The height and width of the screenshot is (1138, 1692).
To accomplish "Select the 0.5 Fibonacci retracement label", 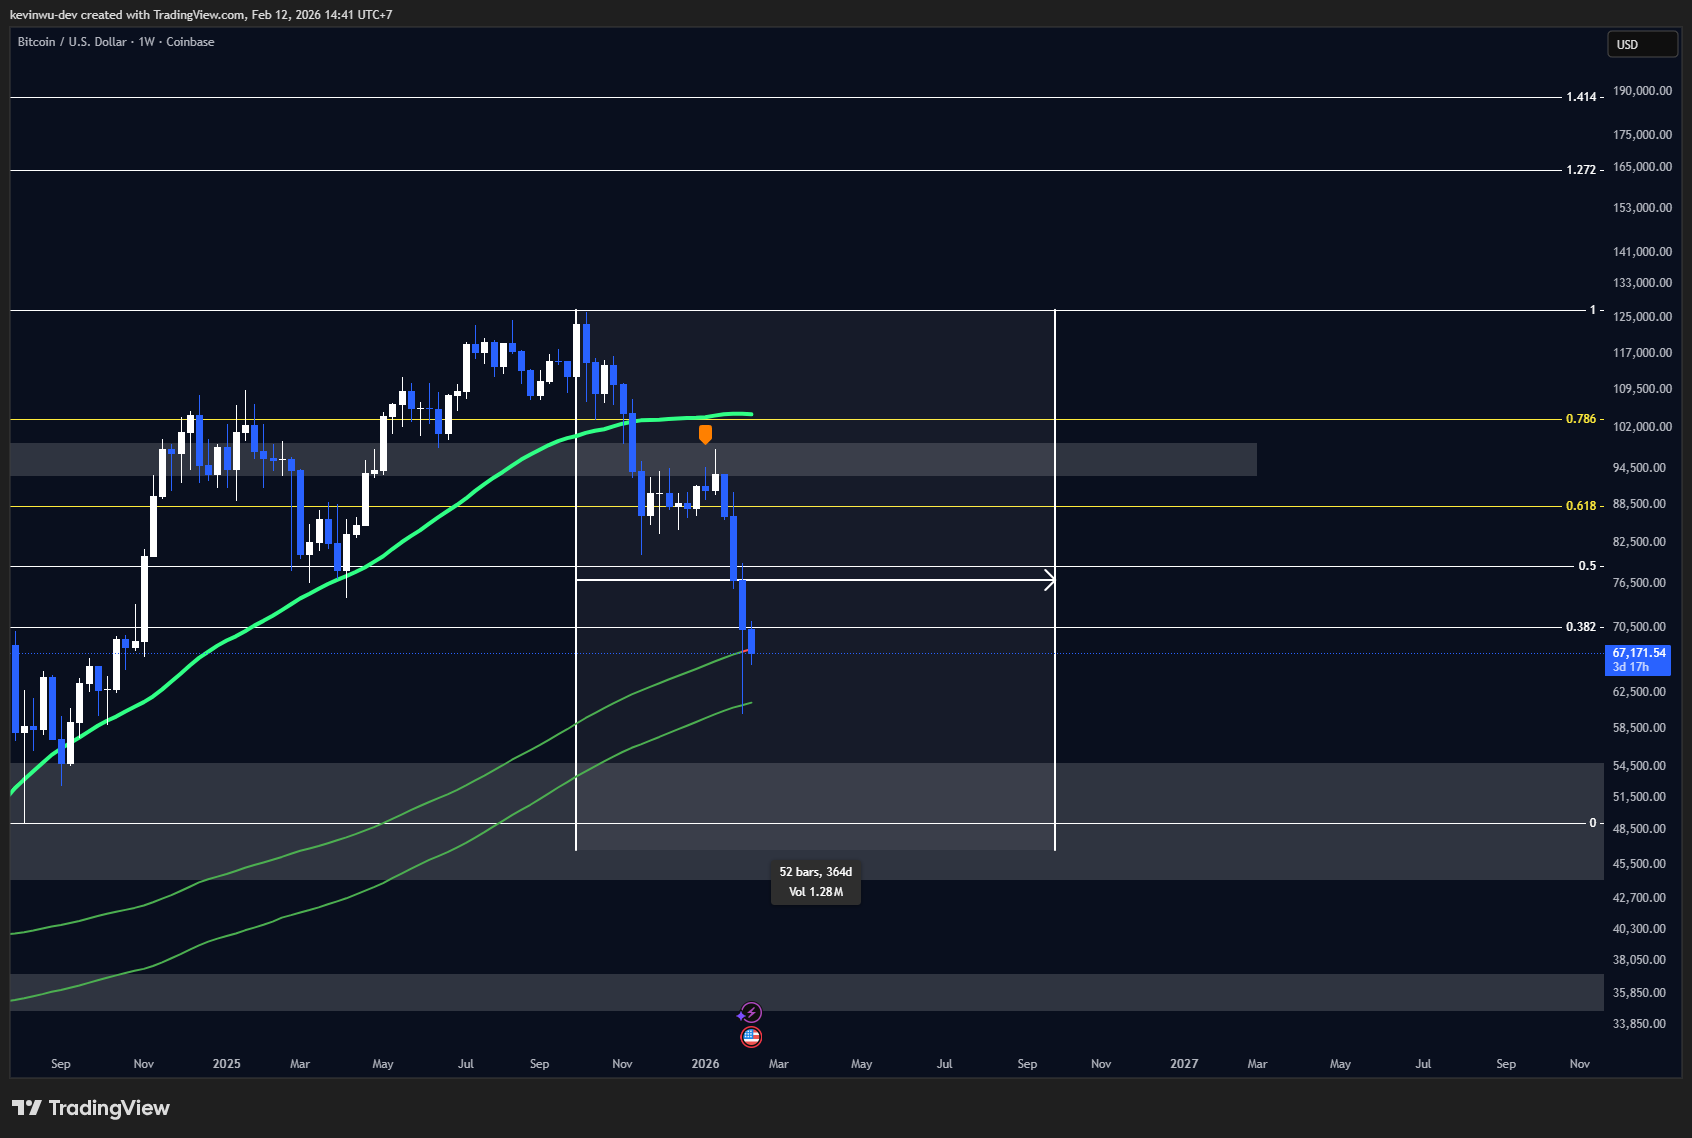I will click(1587, 566).
